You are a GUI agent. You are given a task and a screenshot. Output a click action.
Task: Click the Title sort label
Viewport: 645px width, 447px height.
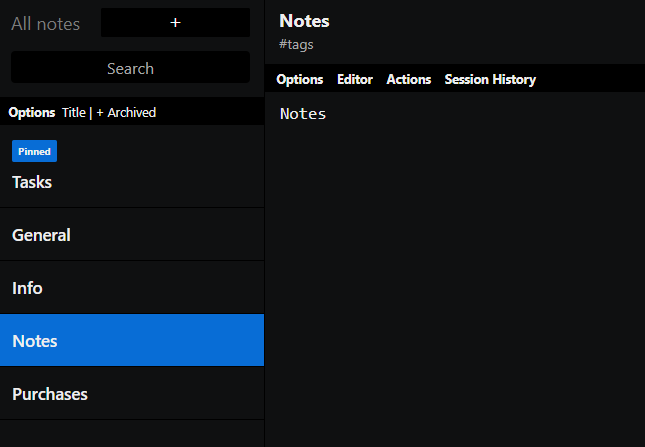[x=74, y=112]
